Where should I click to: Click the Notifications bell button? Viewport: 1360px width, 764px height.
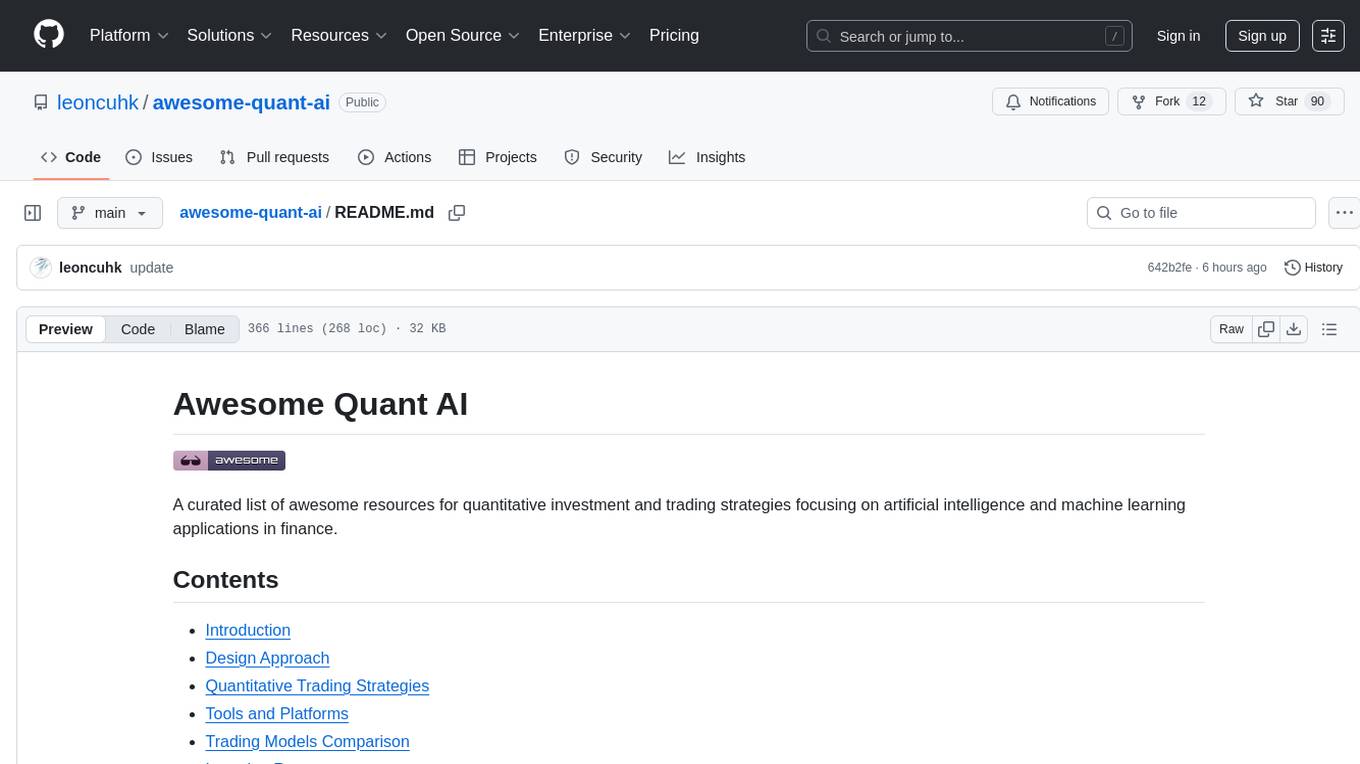coord(1051,101)
